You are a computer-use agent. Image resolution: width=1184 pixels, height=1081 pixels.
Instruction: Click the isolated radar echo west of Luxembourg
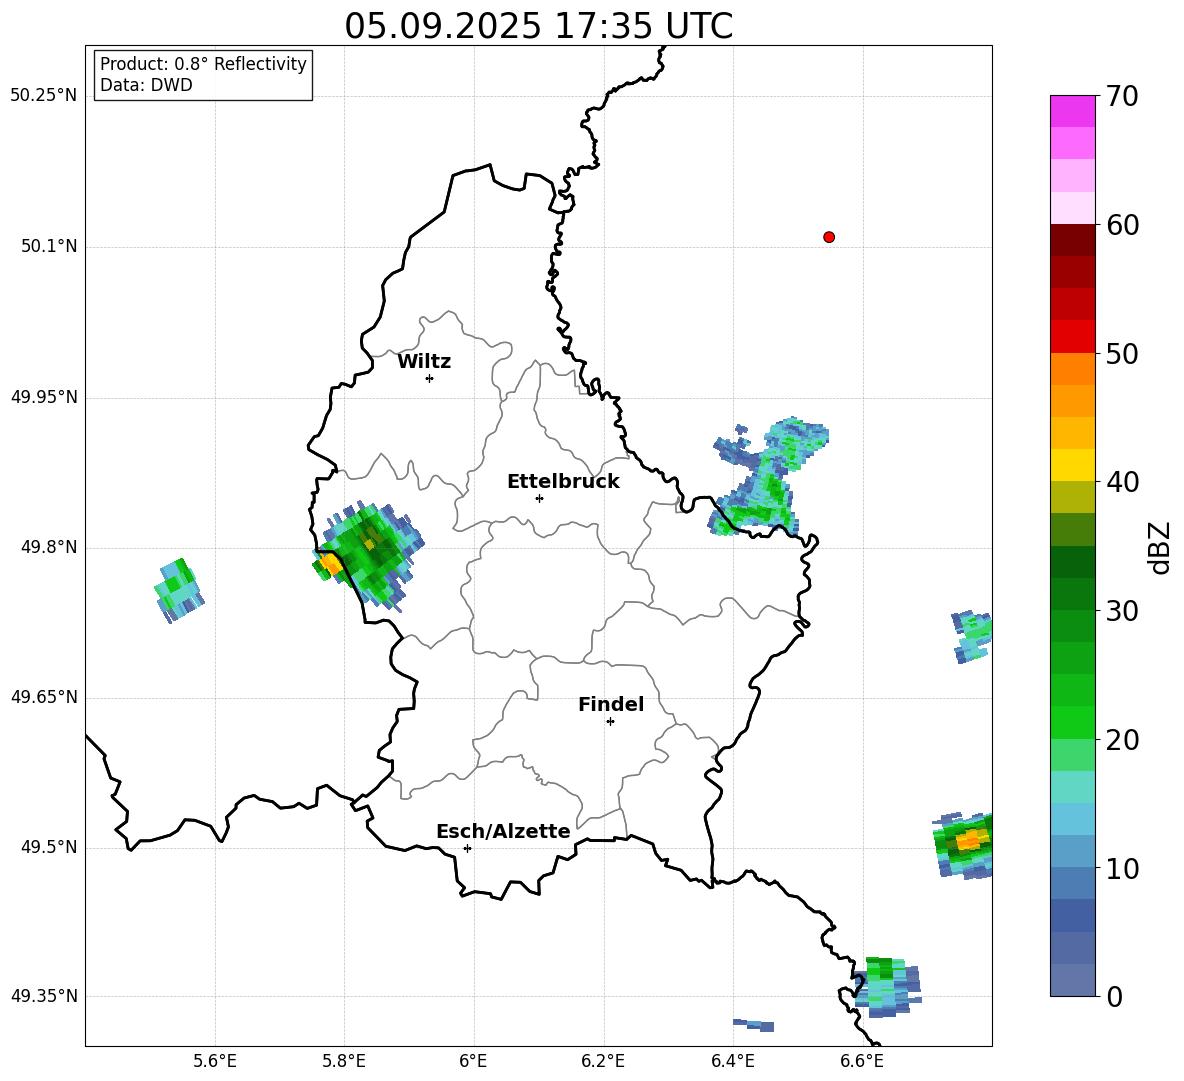pos(179,590)
